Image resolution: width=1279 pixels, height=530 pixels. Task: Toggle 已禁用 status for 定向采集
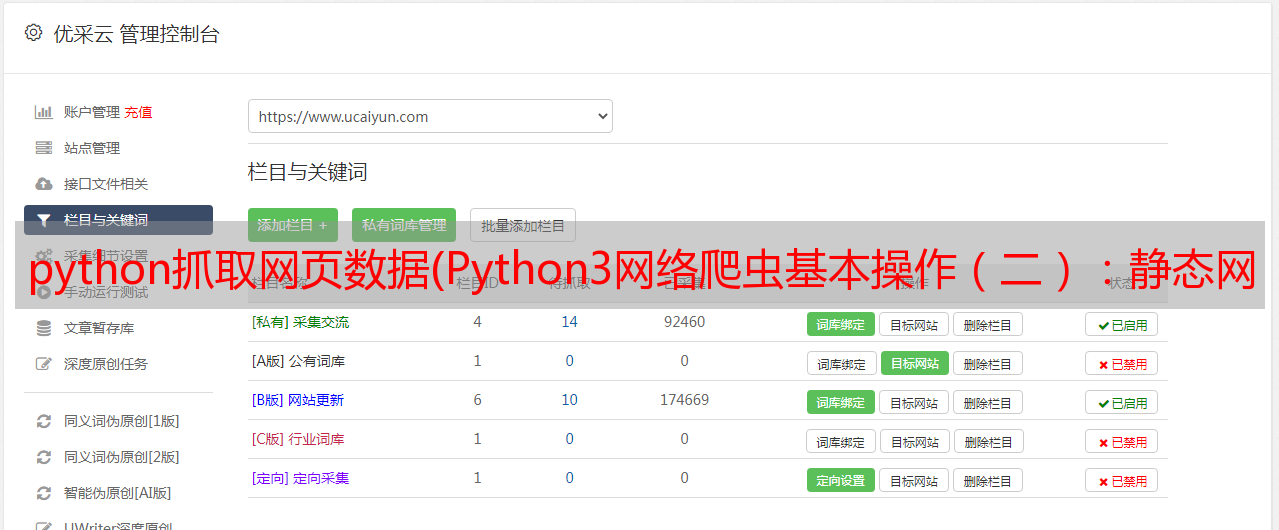pos(1122,480)
